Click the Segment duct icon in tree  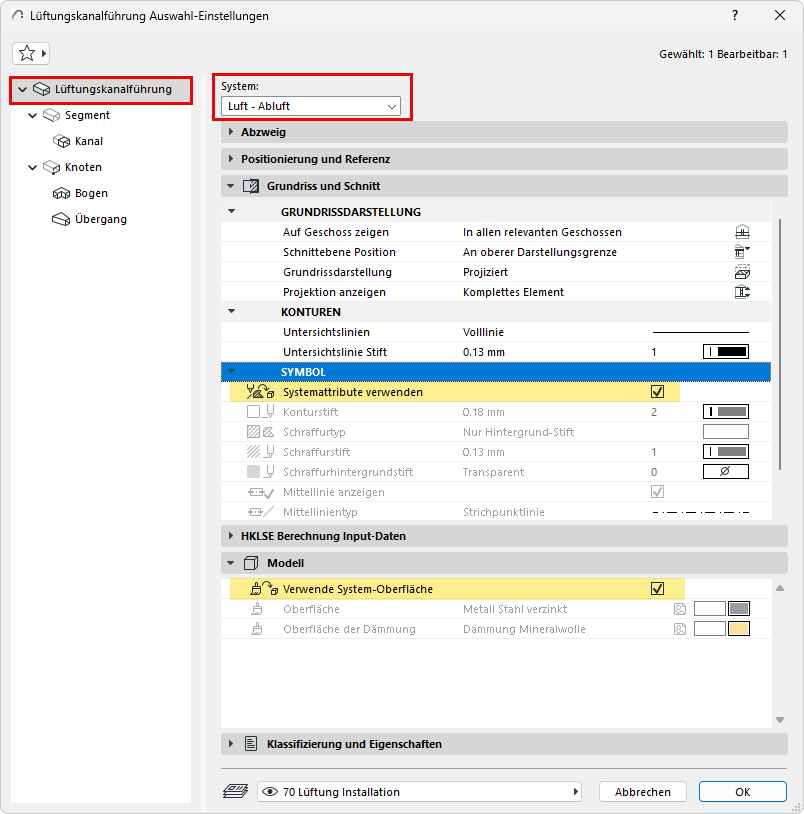[x=51, y=115]
